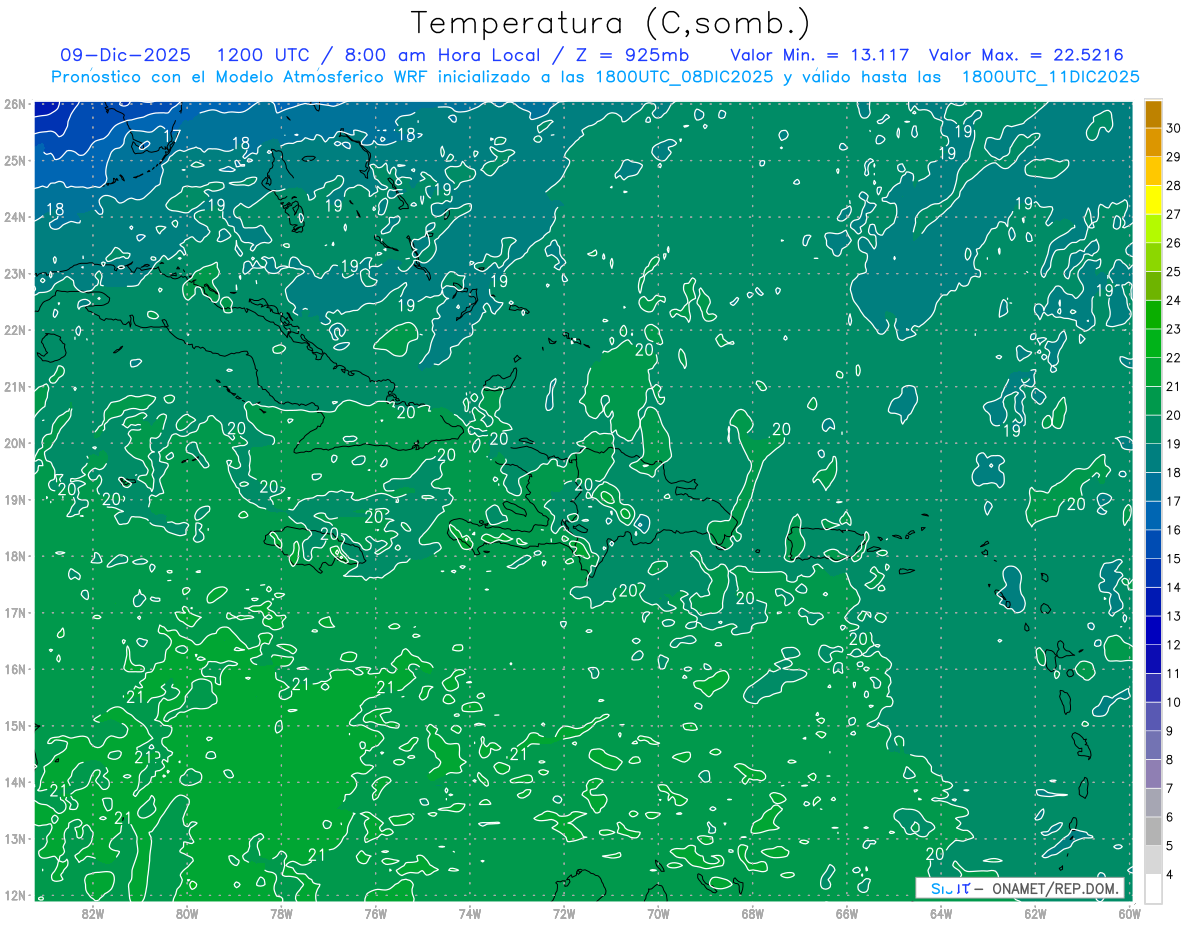Pick the white swatch below 4

pyautogui.click(x=1153, y=888)
